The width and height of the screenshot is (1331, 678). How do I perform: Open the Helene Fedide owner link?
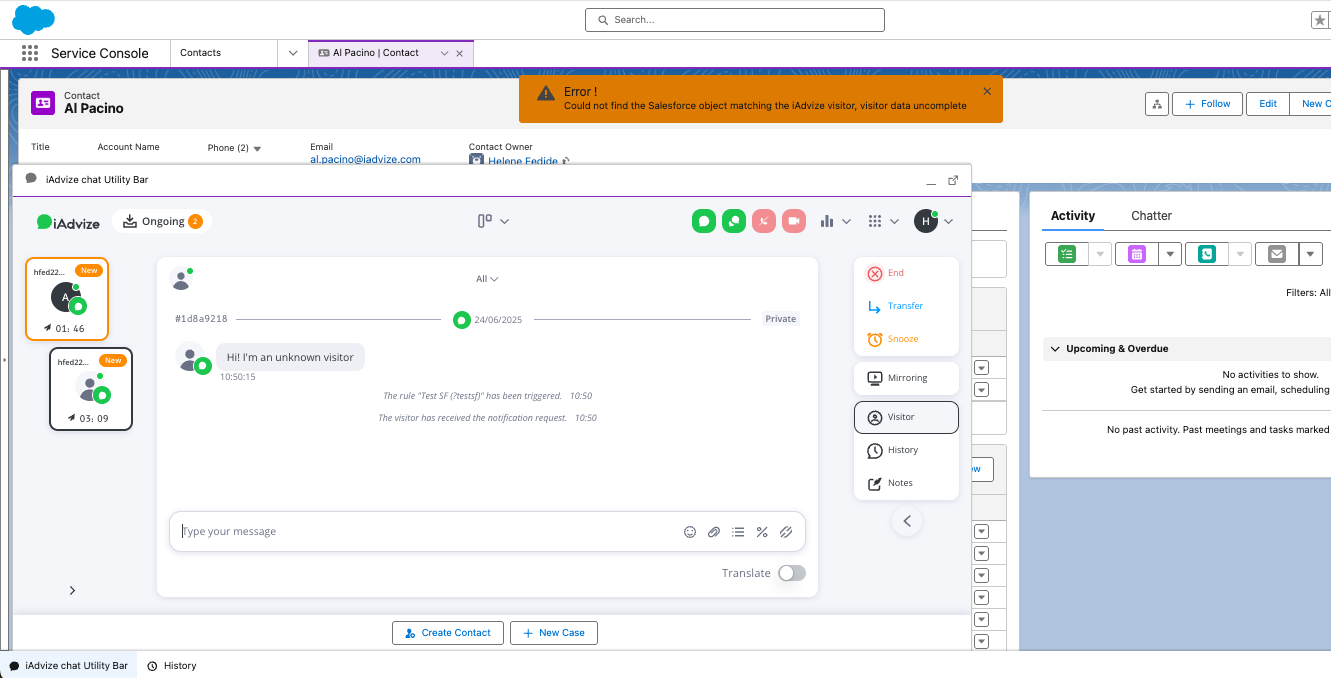pos(523,161)
